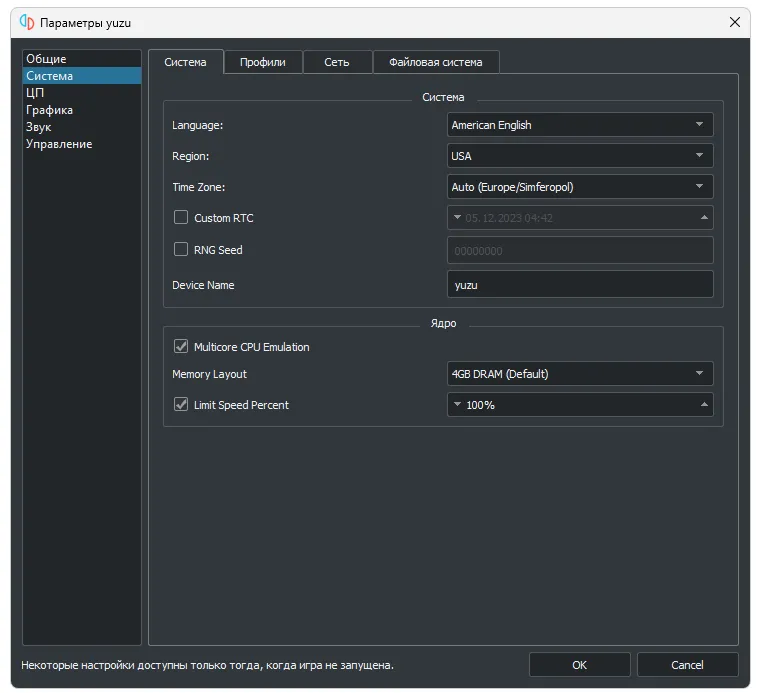Screen dimensions: 758x693
Task: Switch to the Система tab
Action: [186, 62]
